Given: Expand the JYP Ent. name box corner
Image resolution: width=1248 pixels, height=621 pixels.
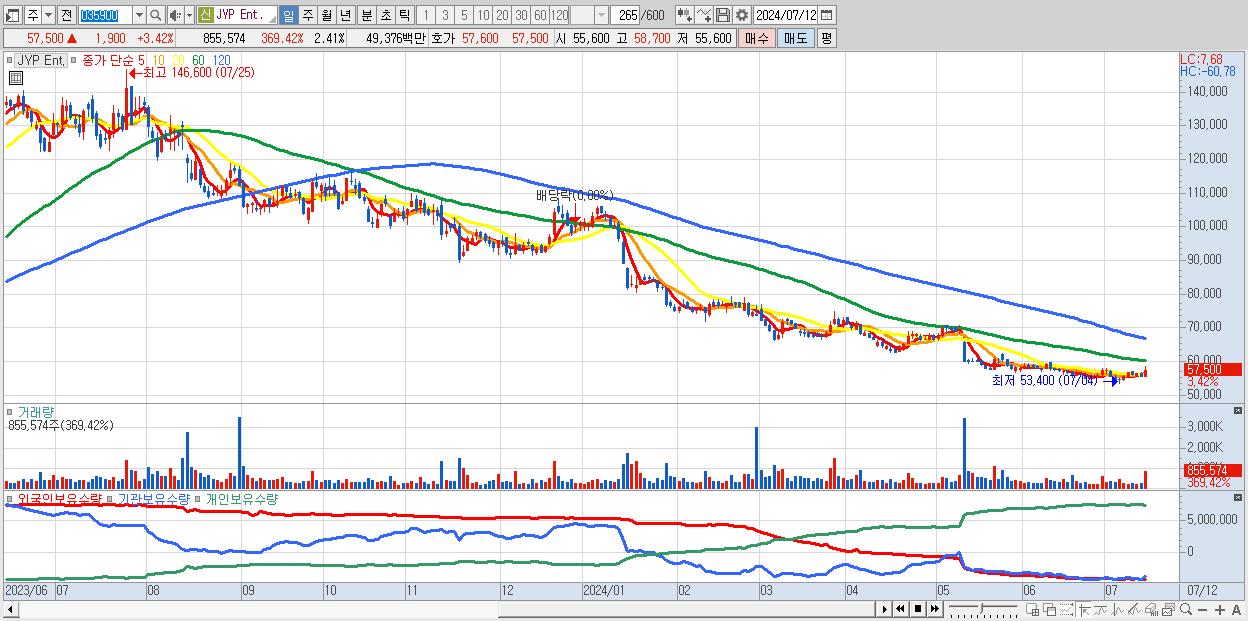Looking at the screenshot, I should pyautogui.click(x=271, y=20).
